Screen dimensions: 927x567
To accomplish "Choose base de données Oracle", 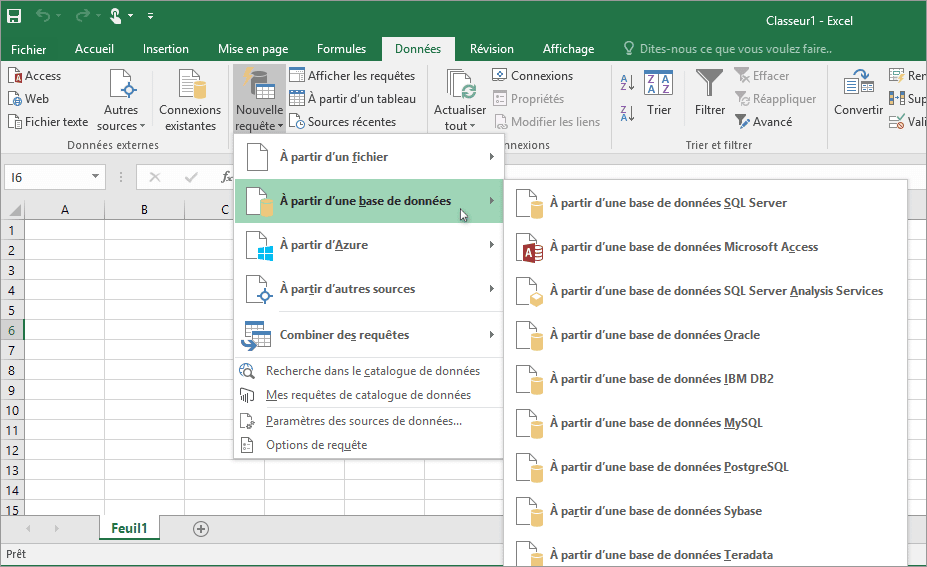I will 705,335.
